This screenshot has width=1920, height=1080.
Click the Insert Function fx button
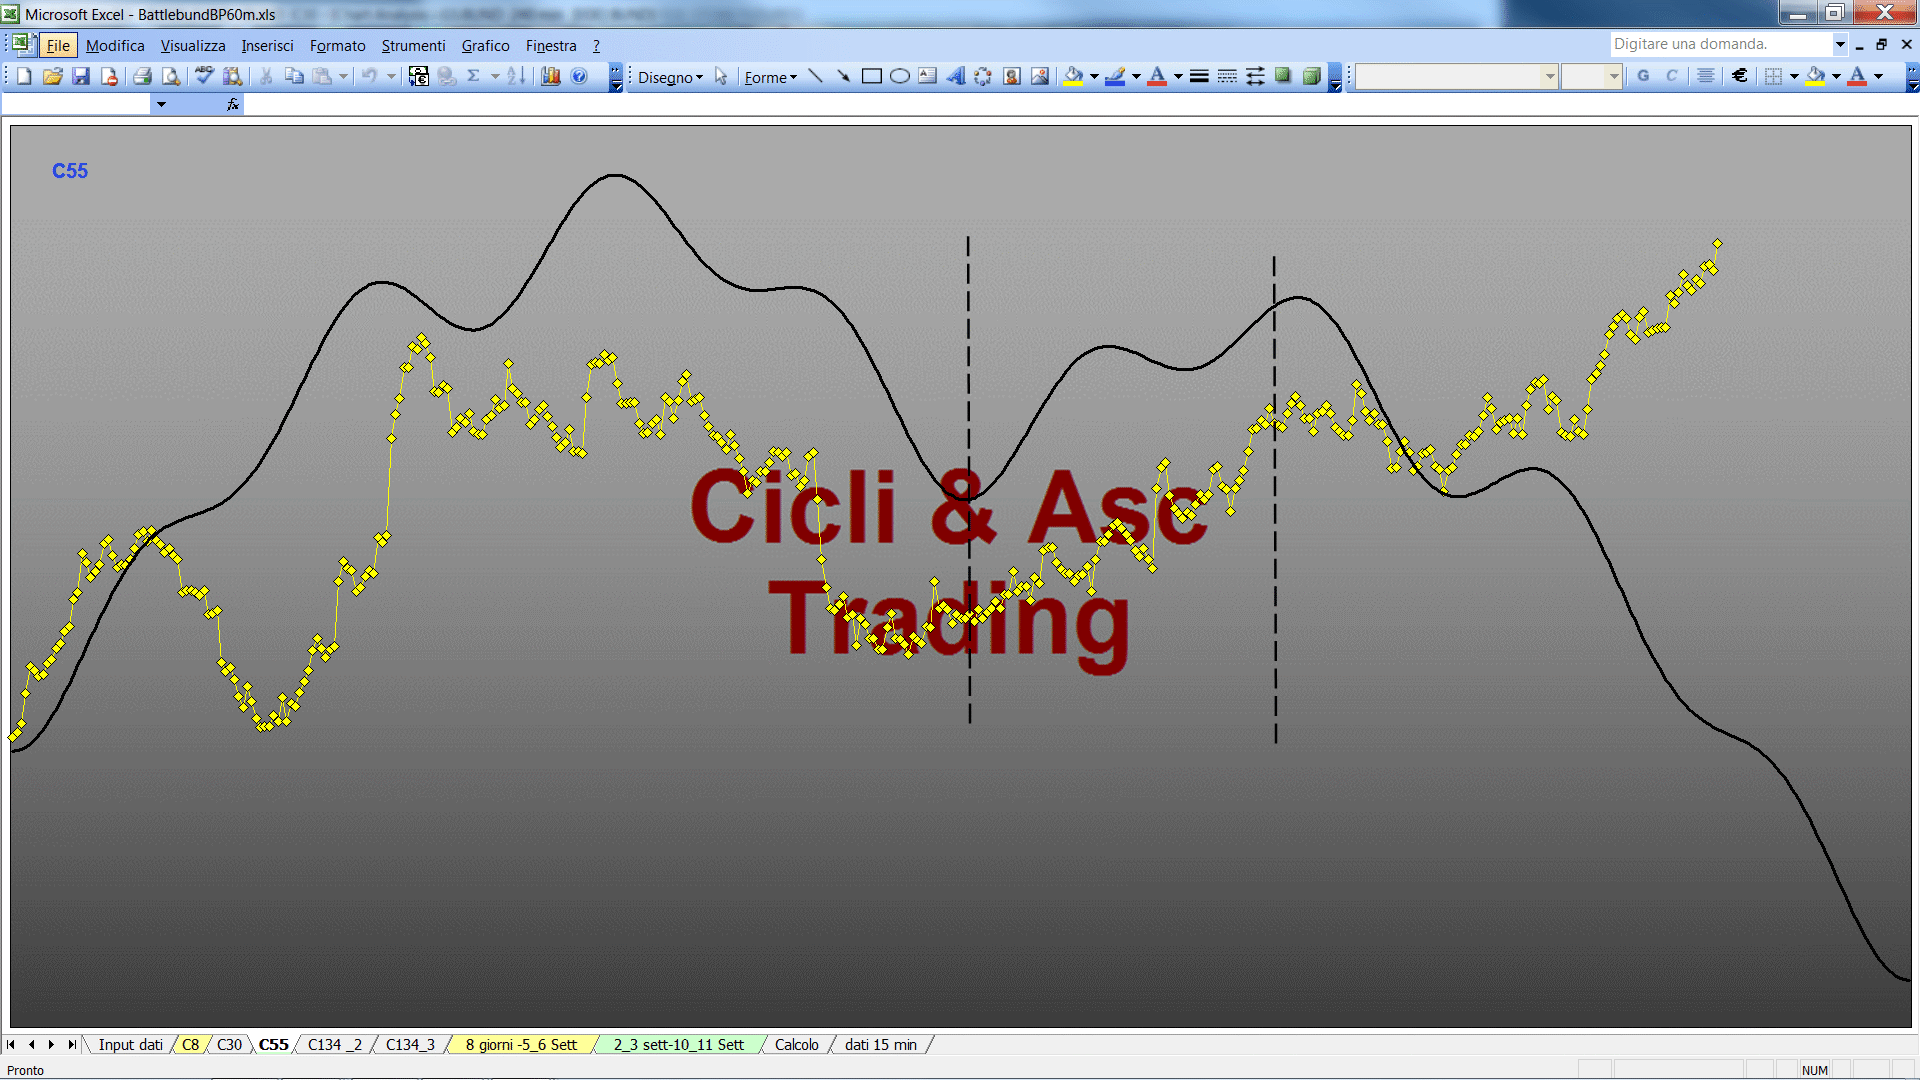(x=233, y=104)
